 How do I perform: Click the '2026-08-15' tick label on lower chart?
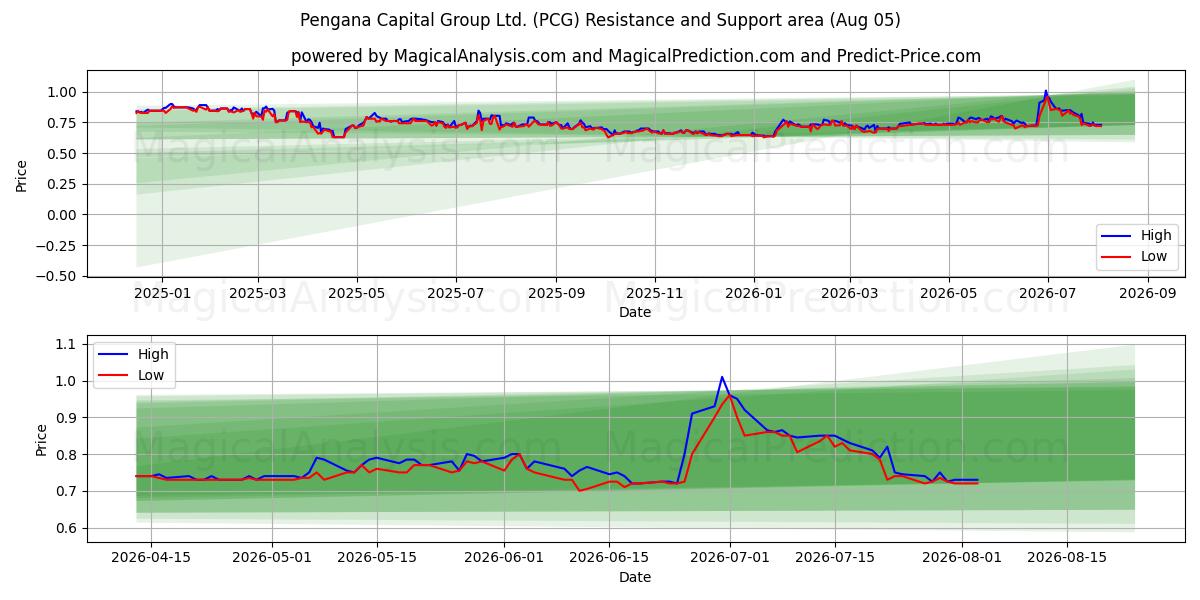click(1068, 559)
